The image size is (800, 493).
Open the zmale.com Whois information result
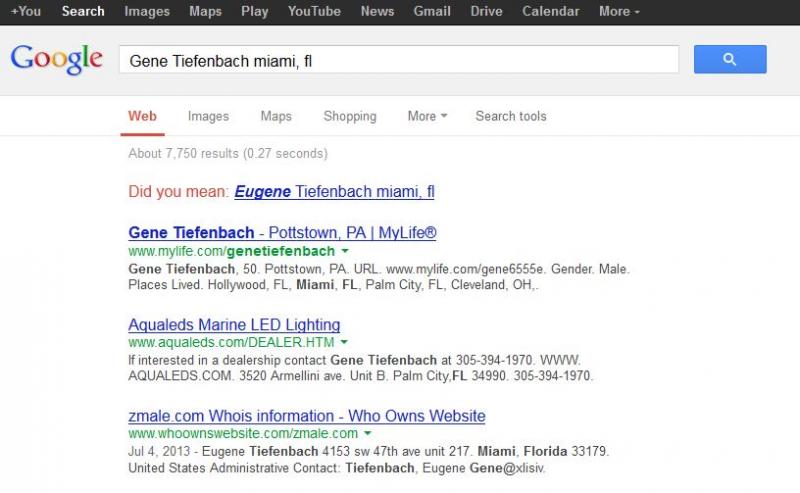(307, 416)
